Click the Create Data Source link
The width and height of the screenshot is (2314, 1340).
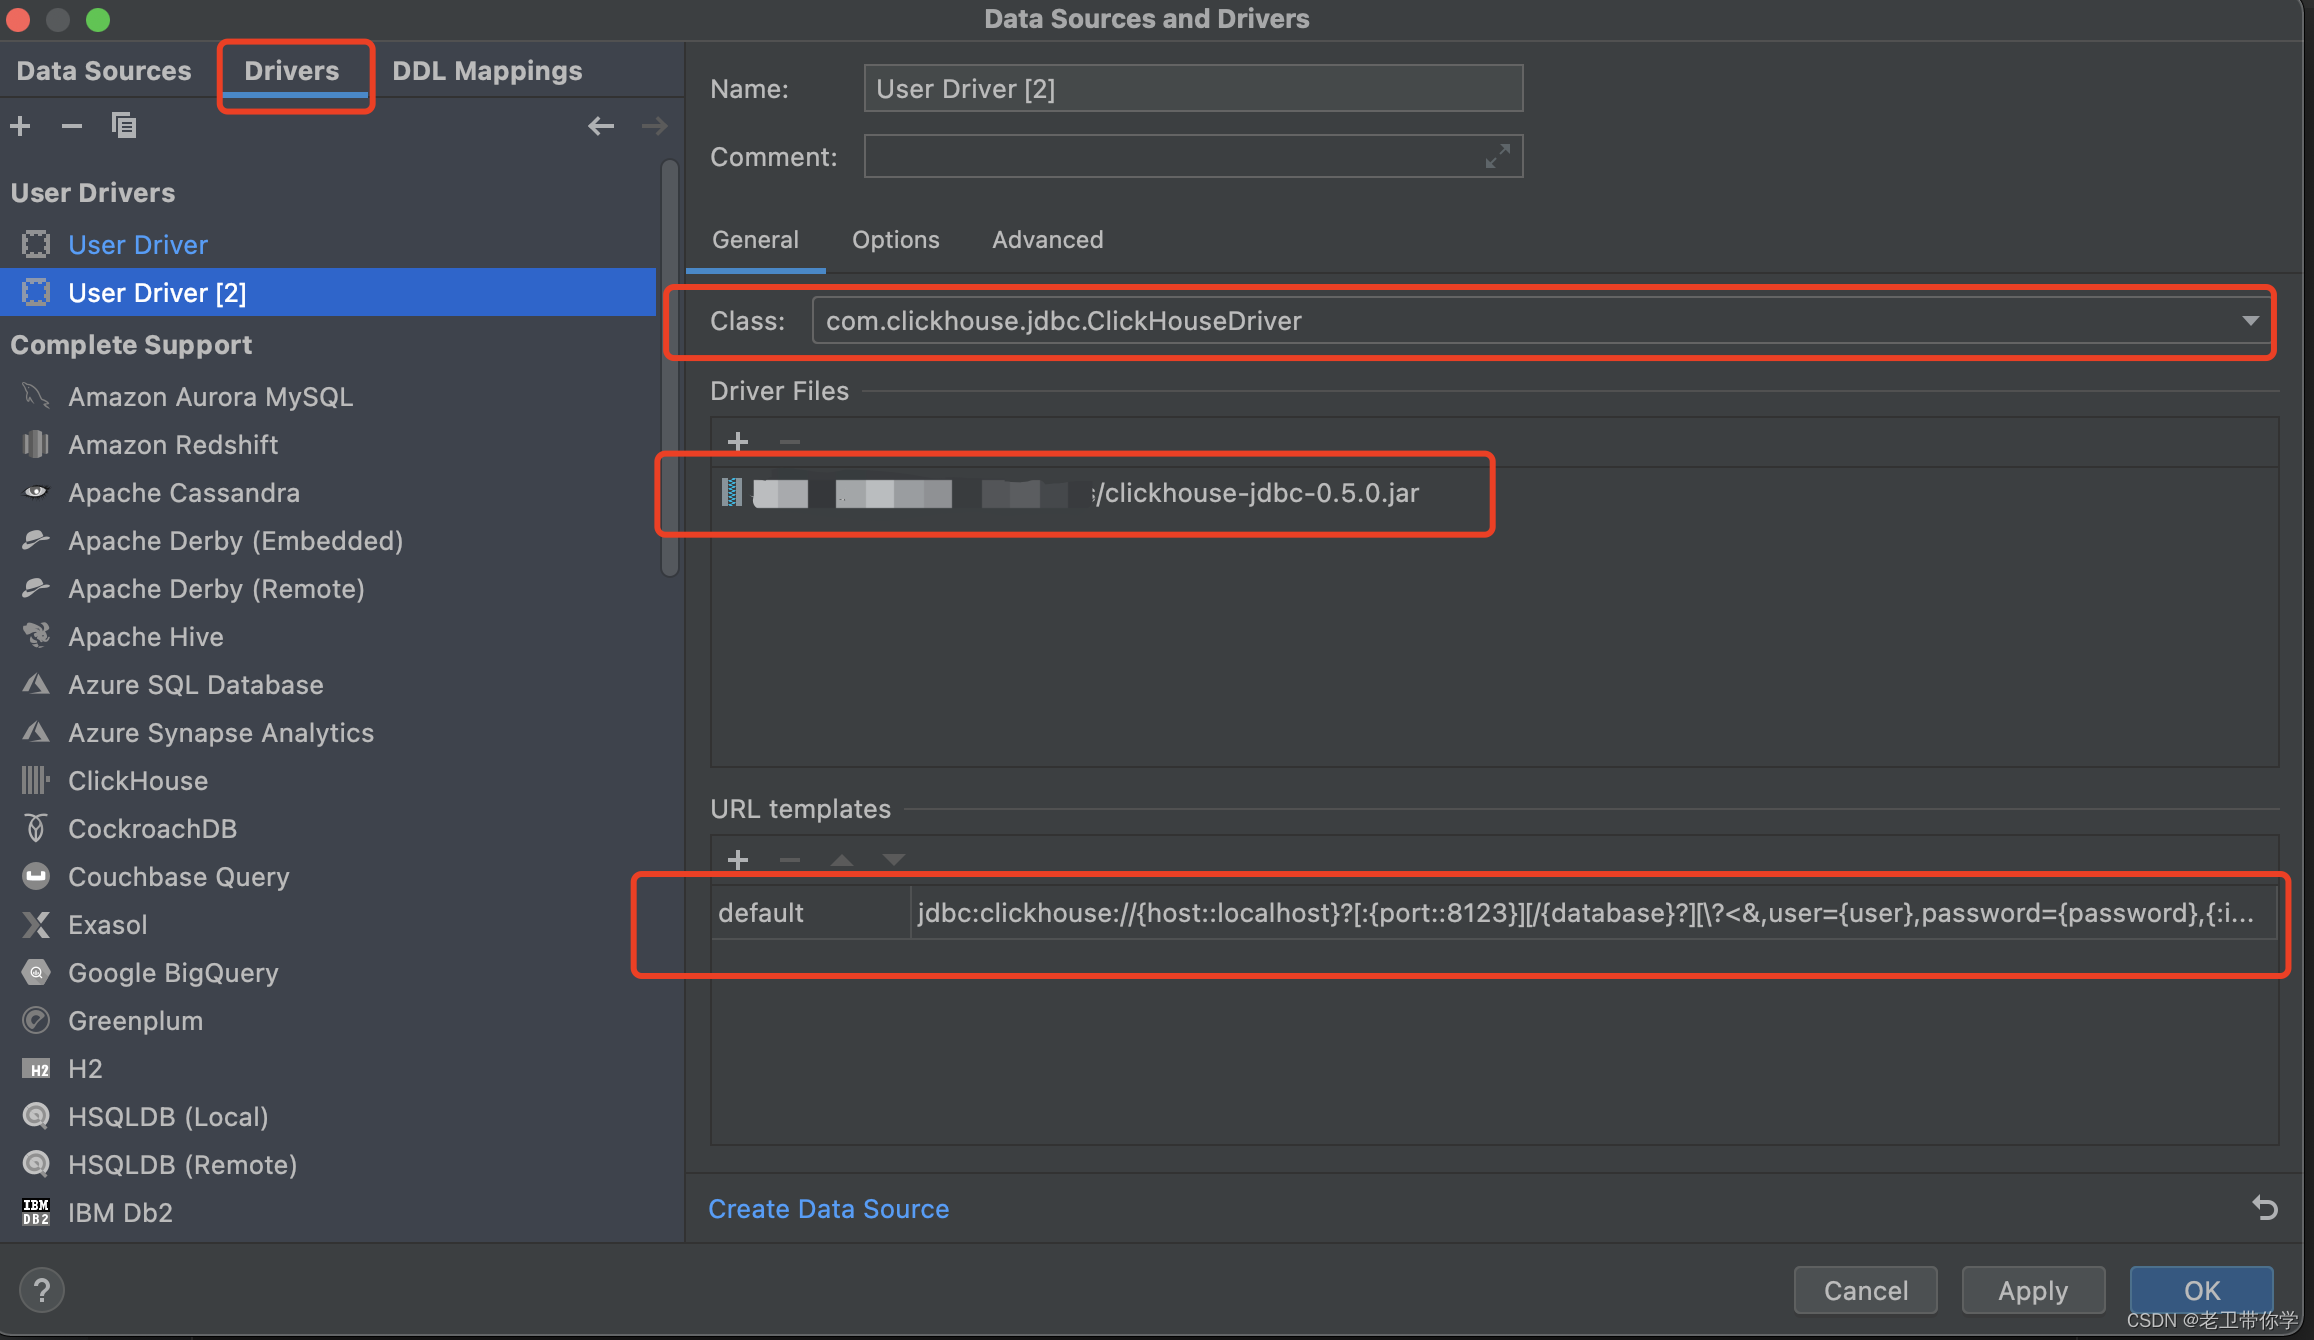pos(828,1208)
